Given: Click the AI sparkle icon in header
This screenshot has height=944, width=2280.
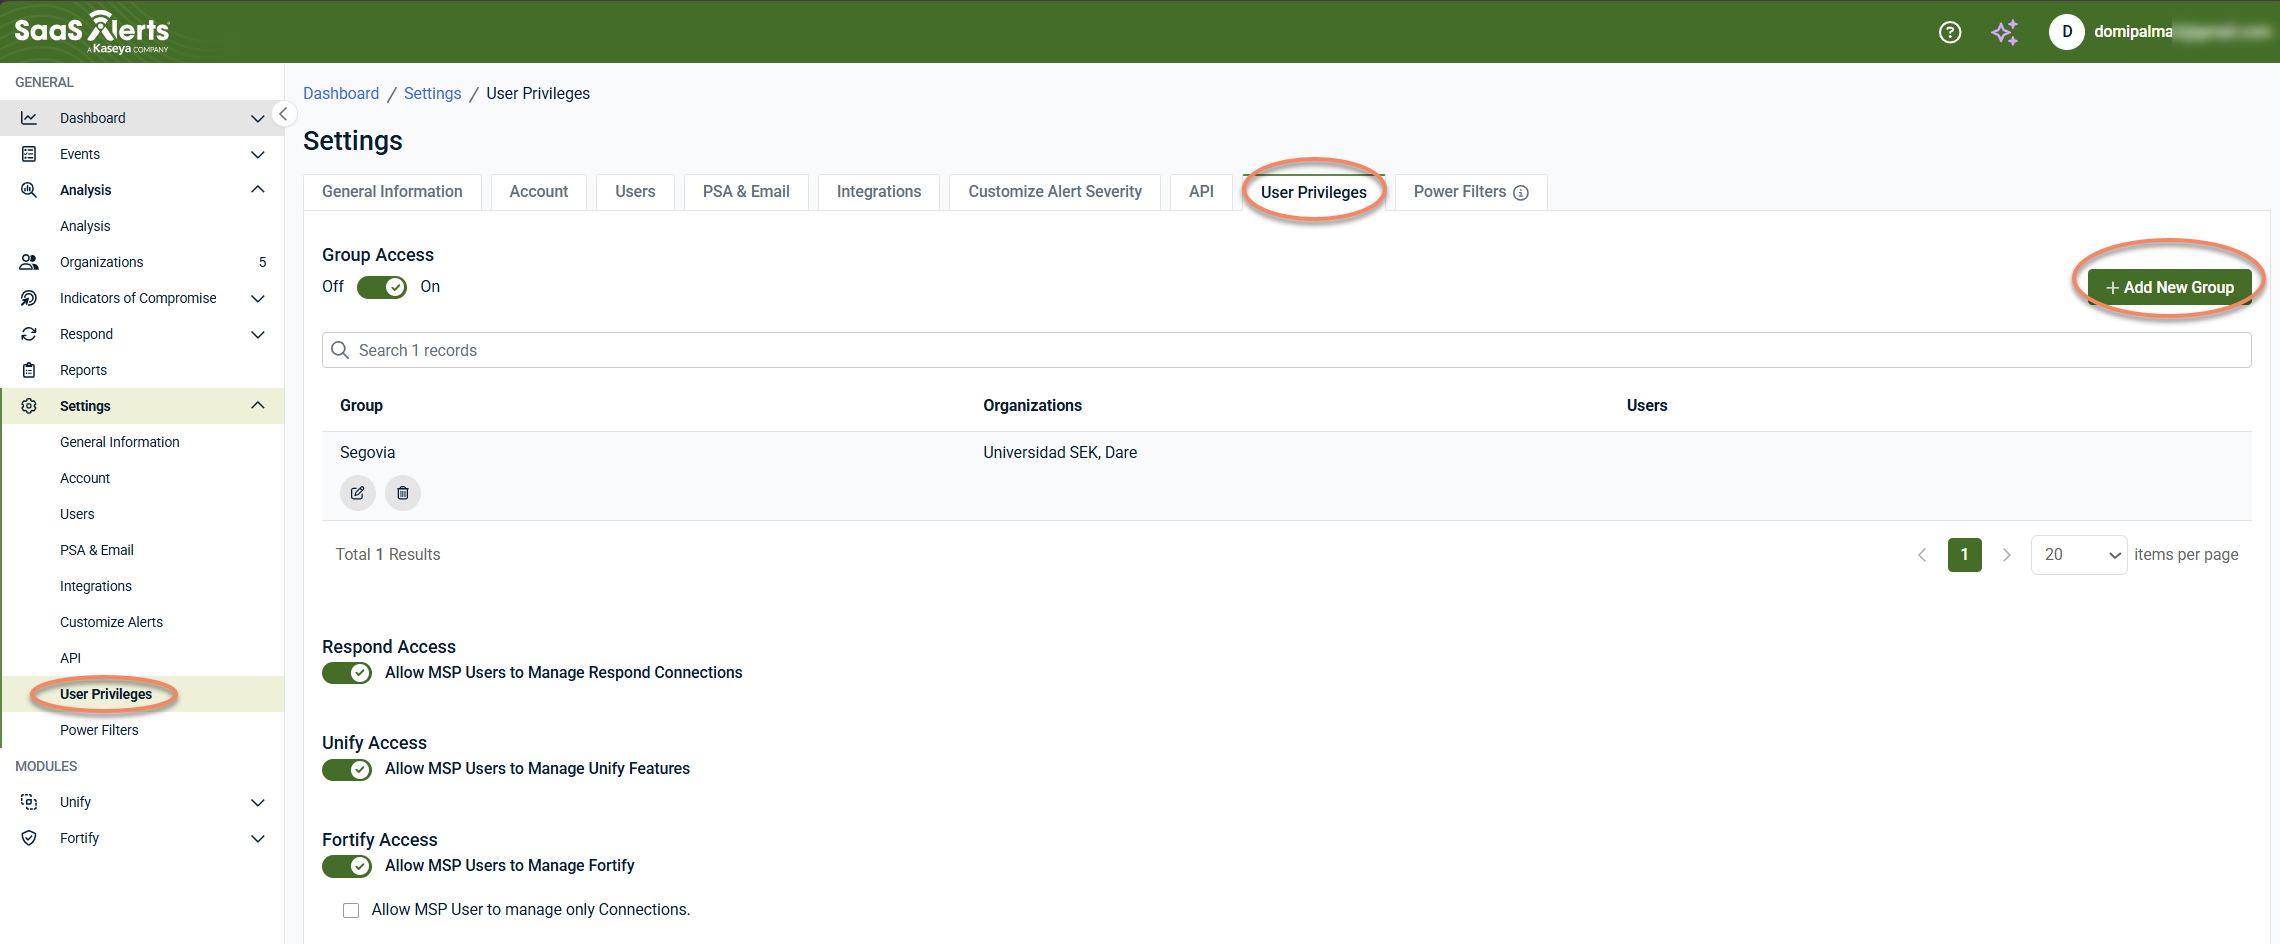Looking at the screenshot, I should coord(2004,32).
